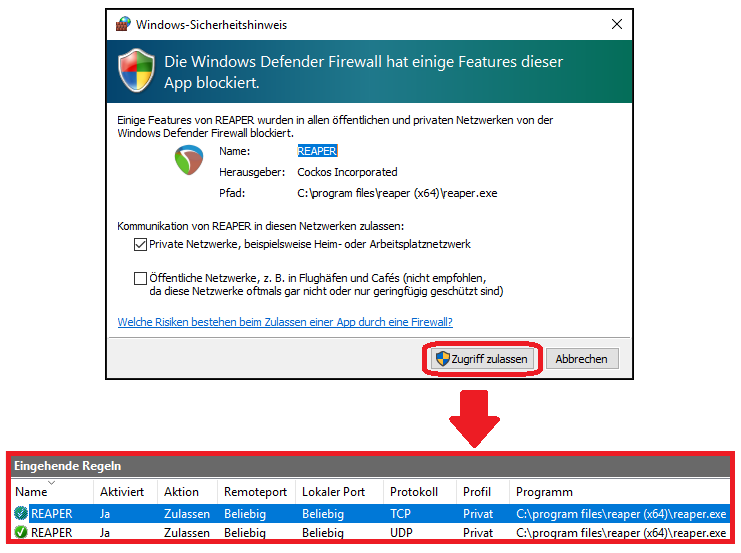Sort rules by the Protokoll column header
Screen dimensions: 741x553
point(415,492)
